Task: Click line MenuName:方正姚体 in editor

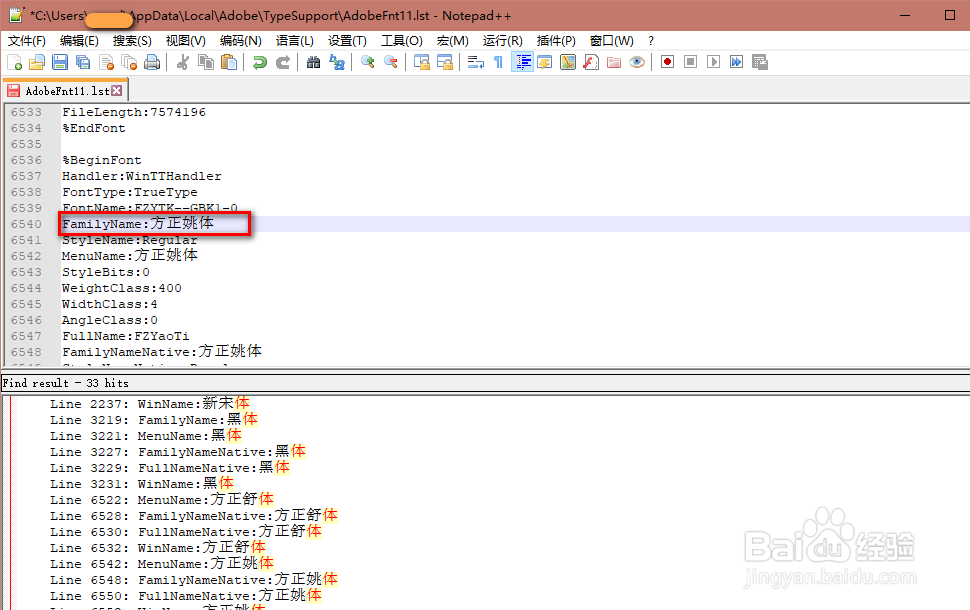Action: tap(129, 256)
